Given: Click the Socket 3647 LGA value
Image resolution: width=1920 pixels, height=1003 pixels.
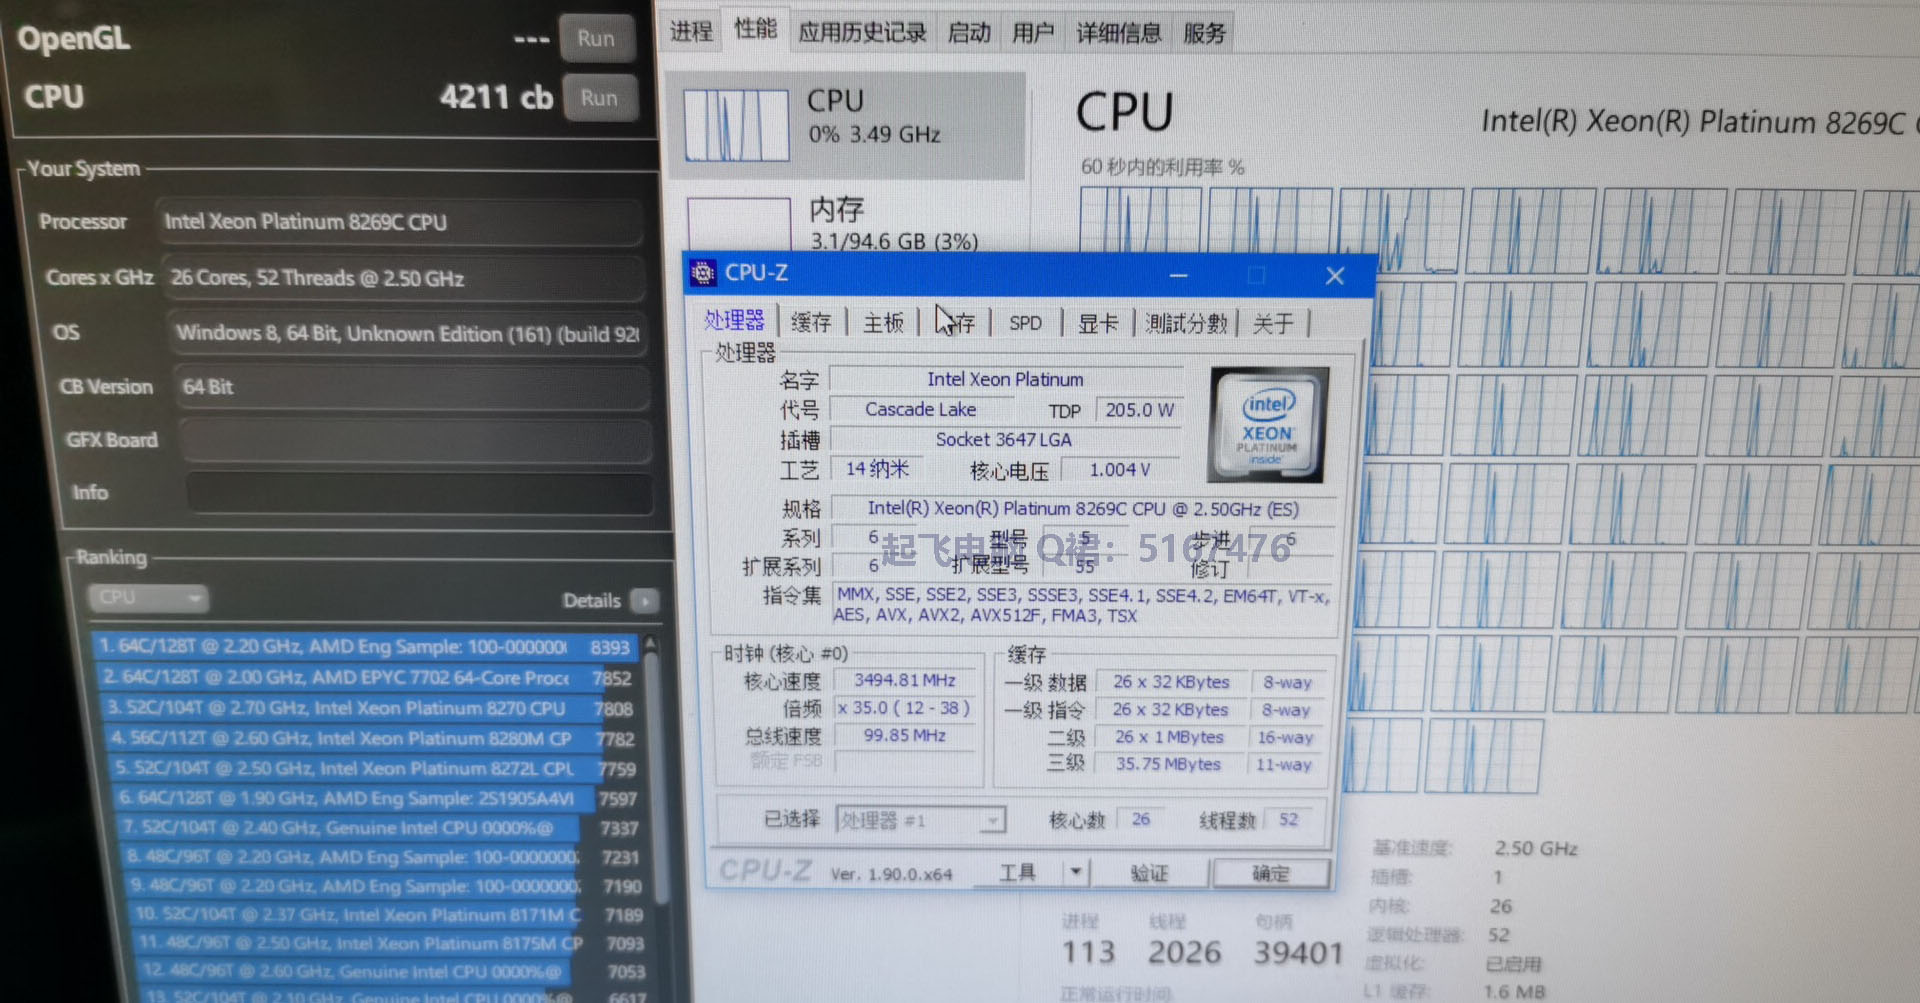Looking at the screenshot, I should coord(1006,440).
